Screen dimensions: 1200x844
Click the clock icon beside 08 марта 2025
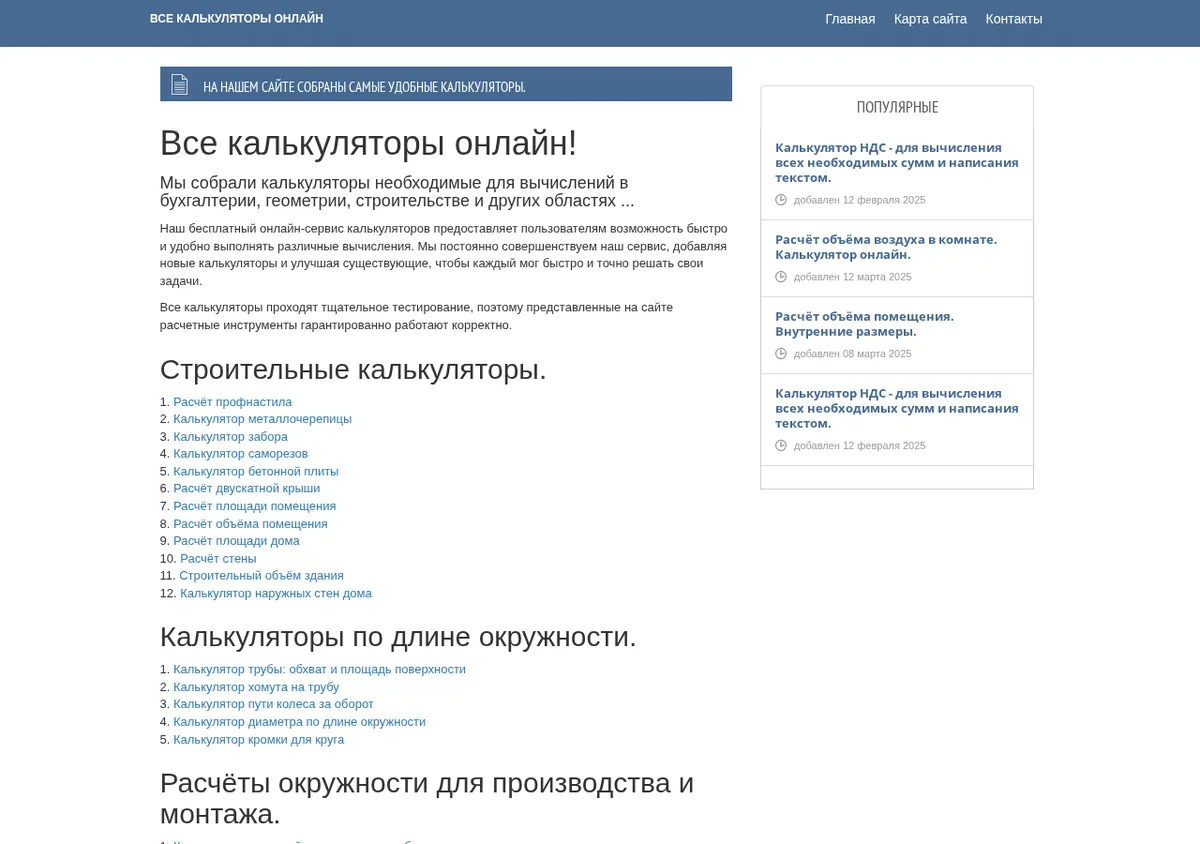[781, 354]
